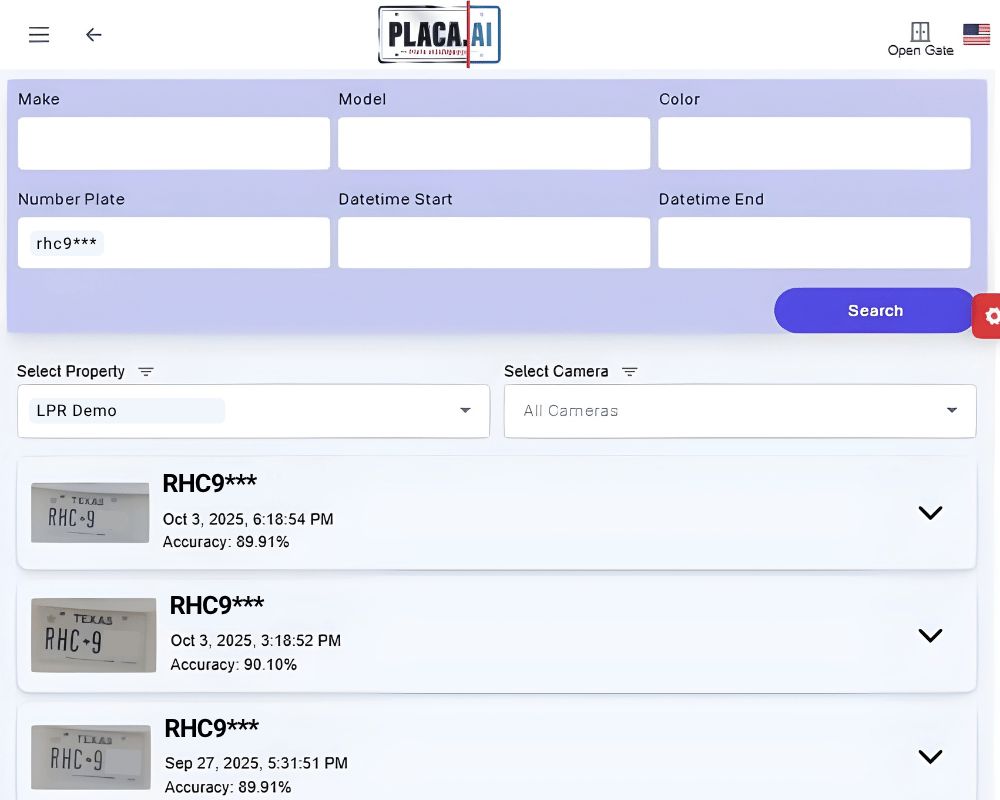
Task: Click into the Color text field
Action: tap(814, 144)
